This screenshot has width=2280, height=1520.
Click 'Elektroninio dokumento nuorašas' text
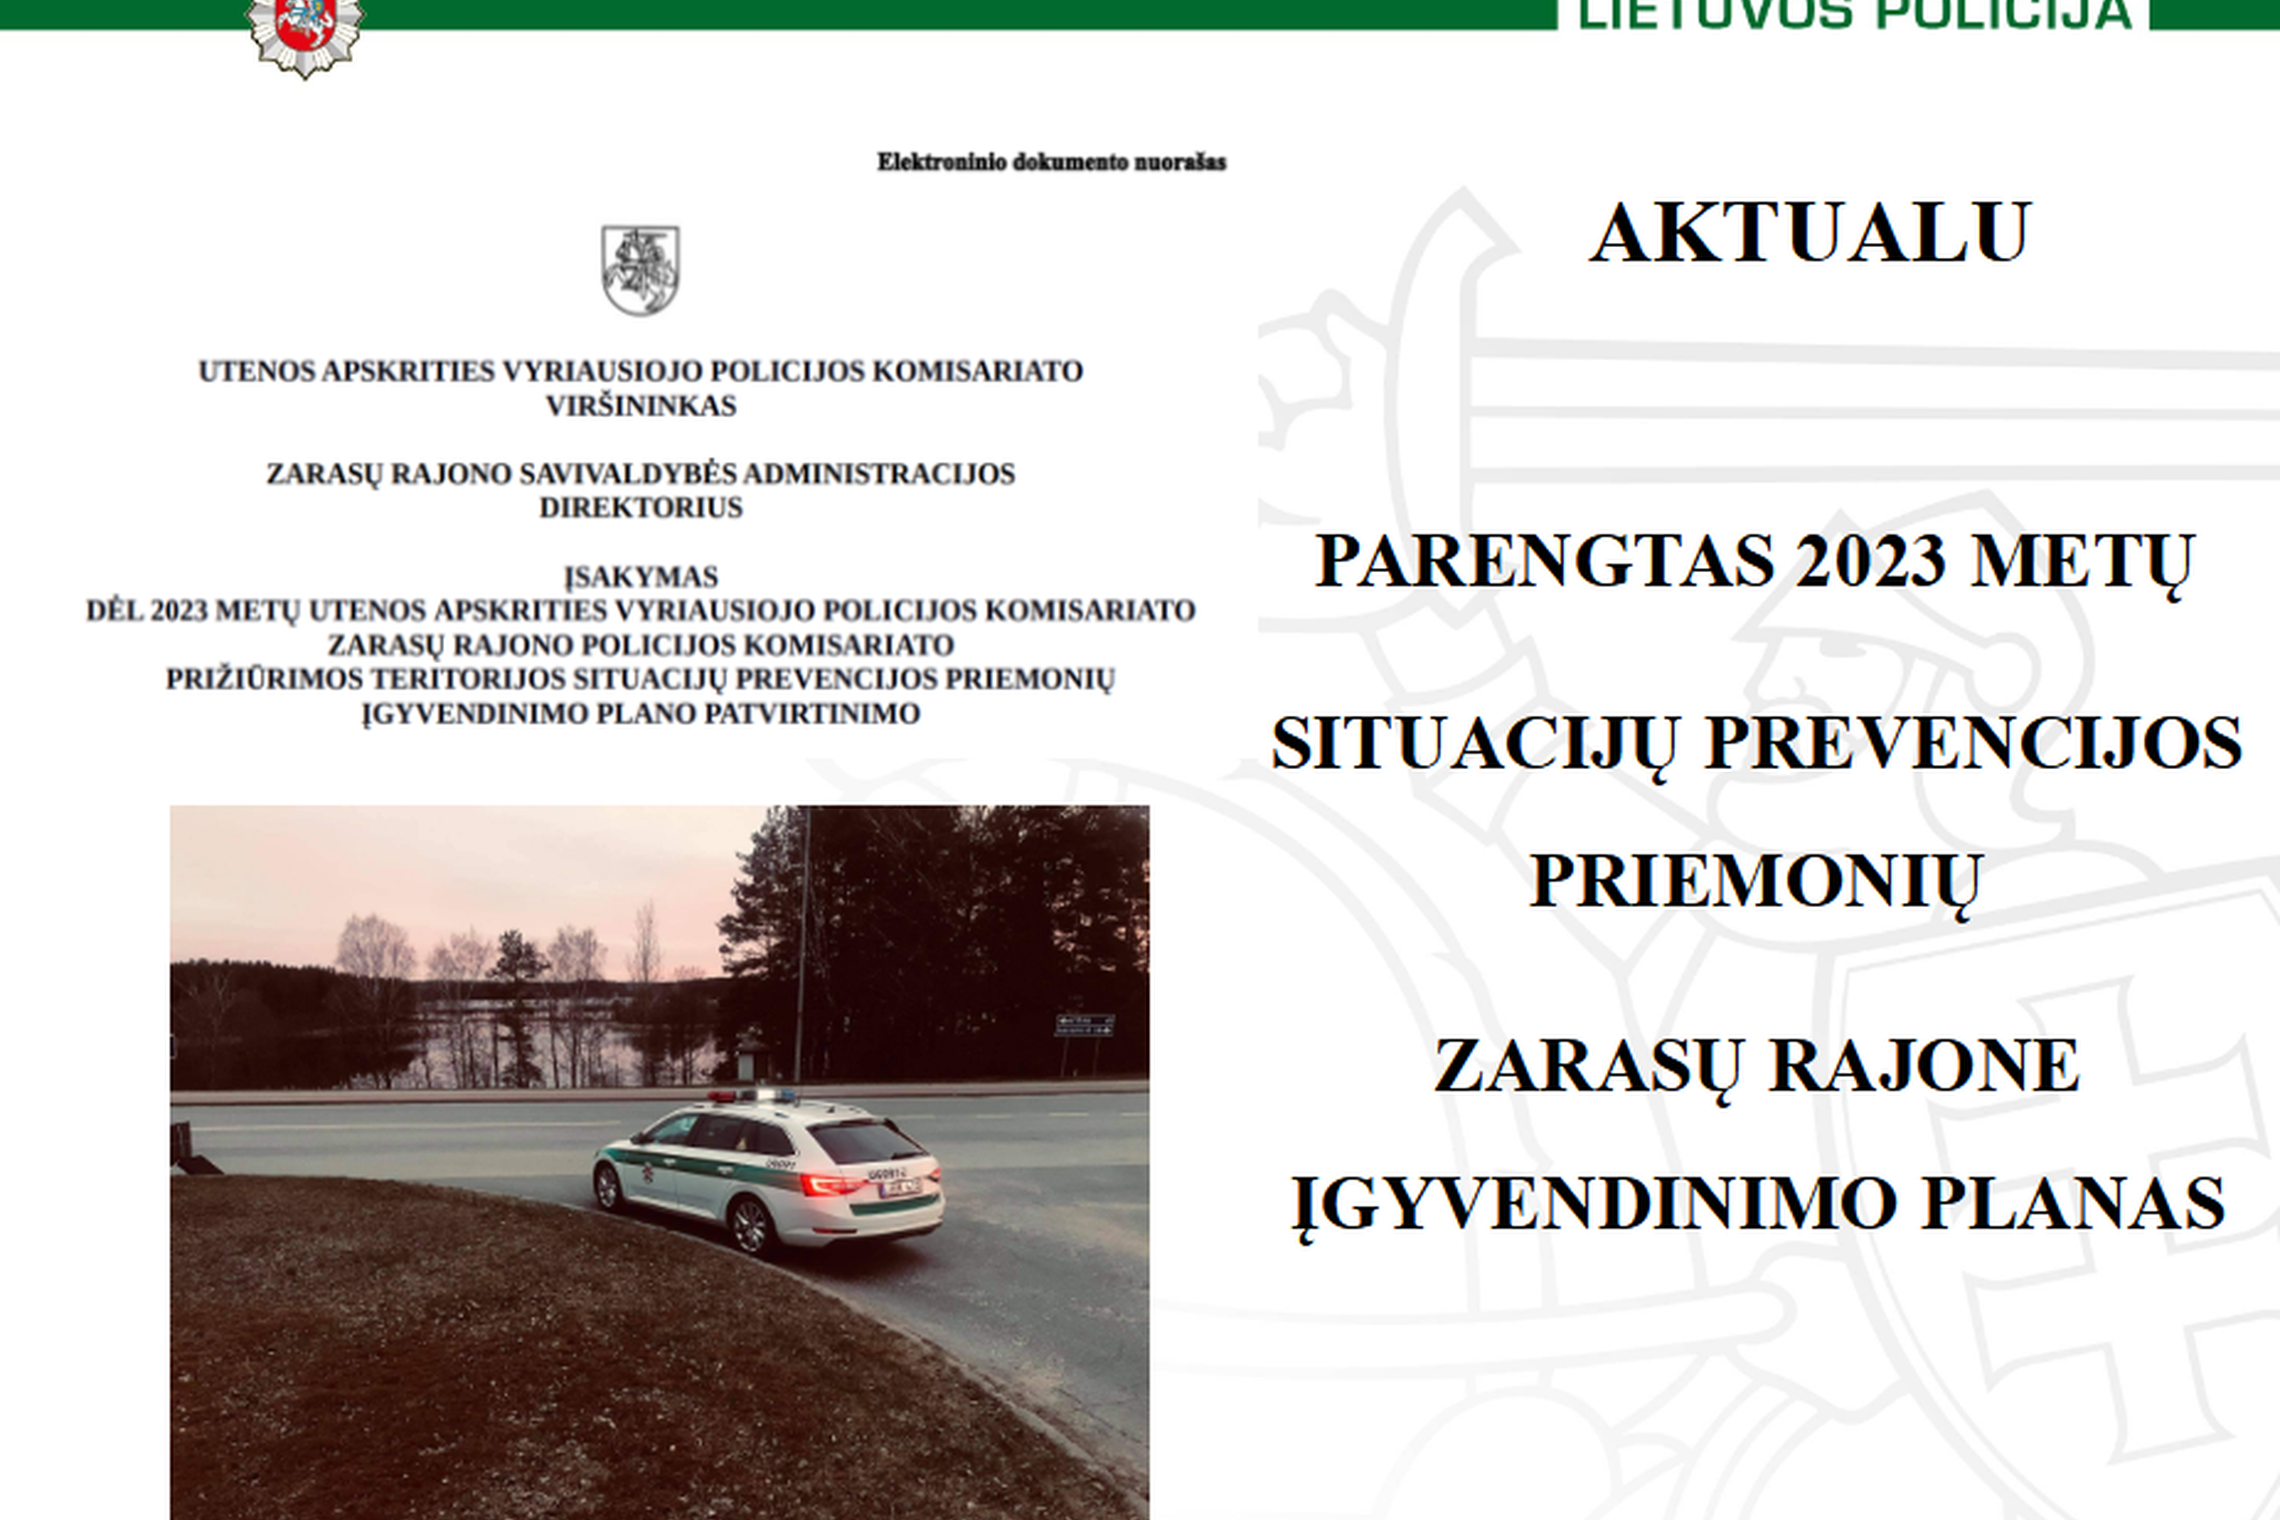1051,162
